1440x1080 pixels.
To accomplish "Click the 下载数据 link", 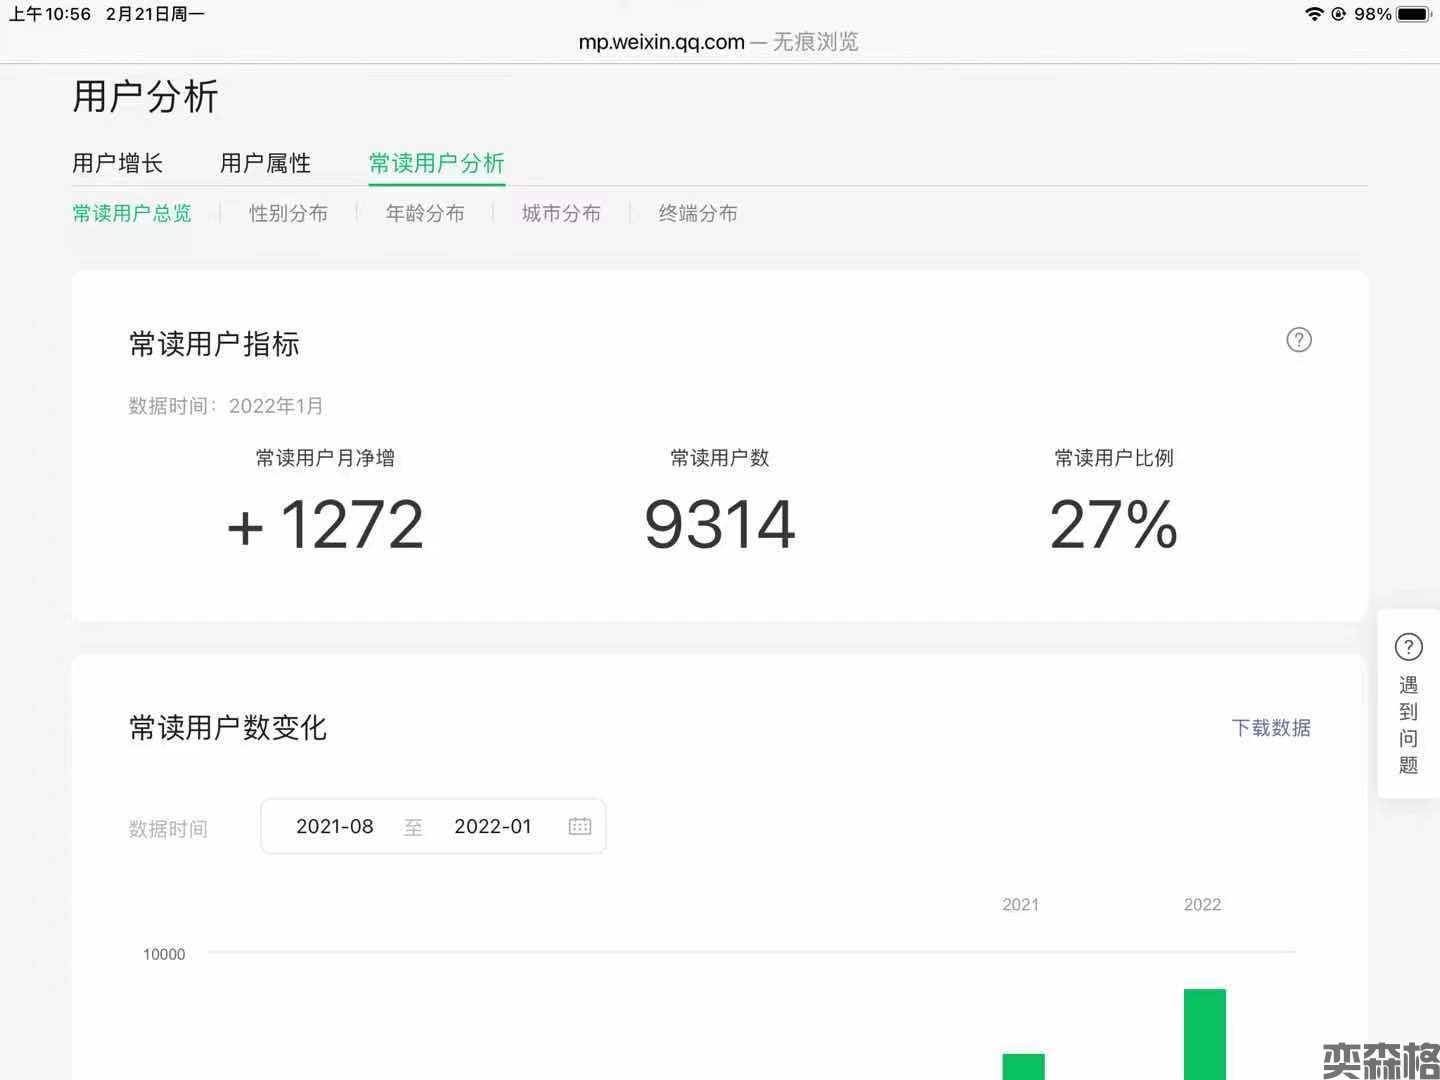I will (x=1270, y=728).
